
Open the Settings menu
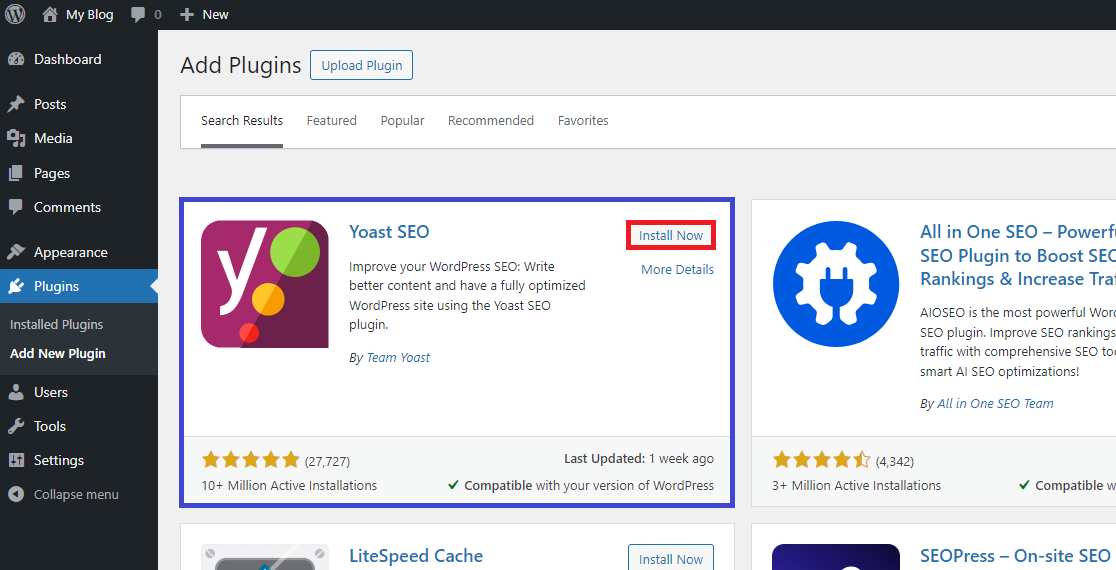[x=59, y=460]
